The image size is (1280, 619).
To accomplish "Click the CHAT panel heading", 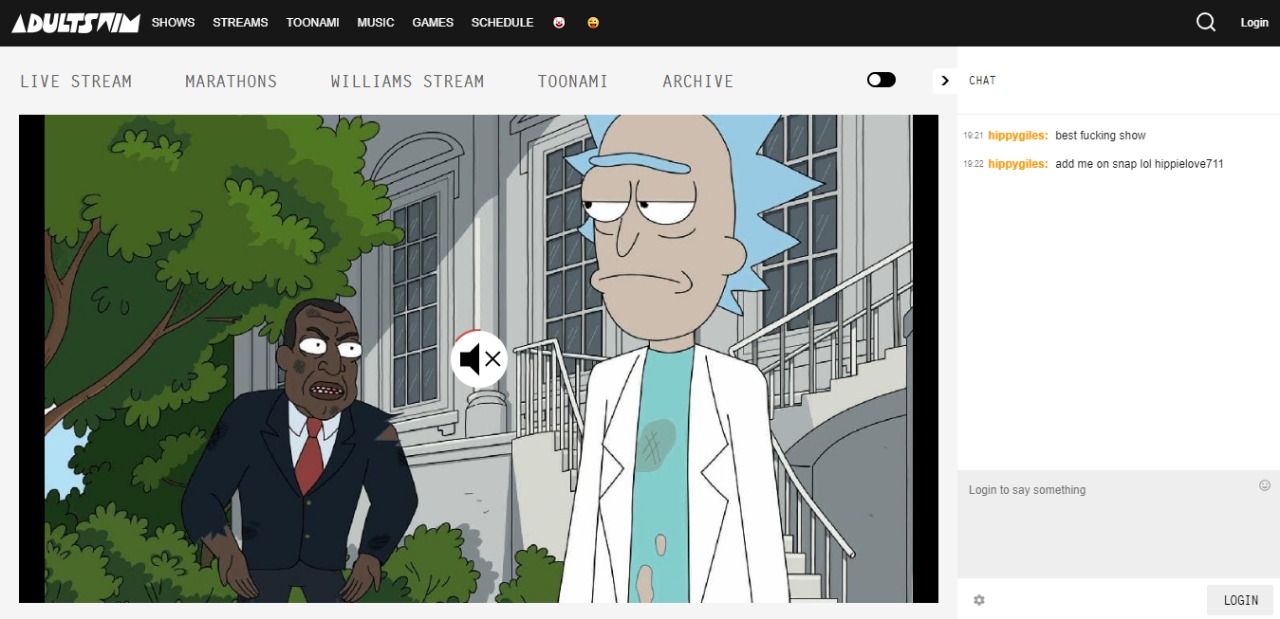I will pos(982,80).
